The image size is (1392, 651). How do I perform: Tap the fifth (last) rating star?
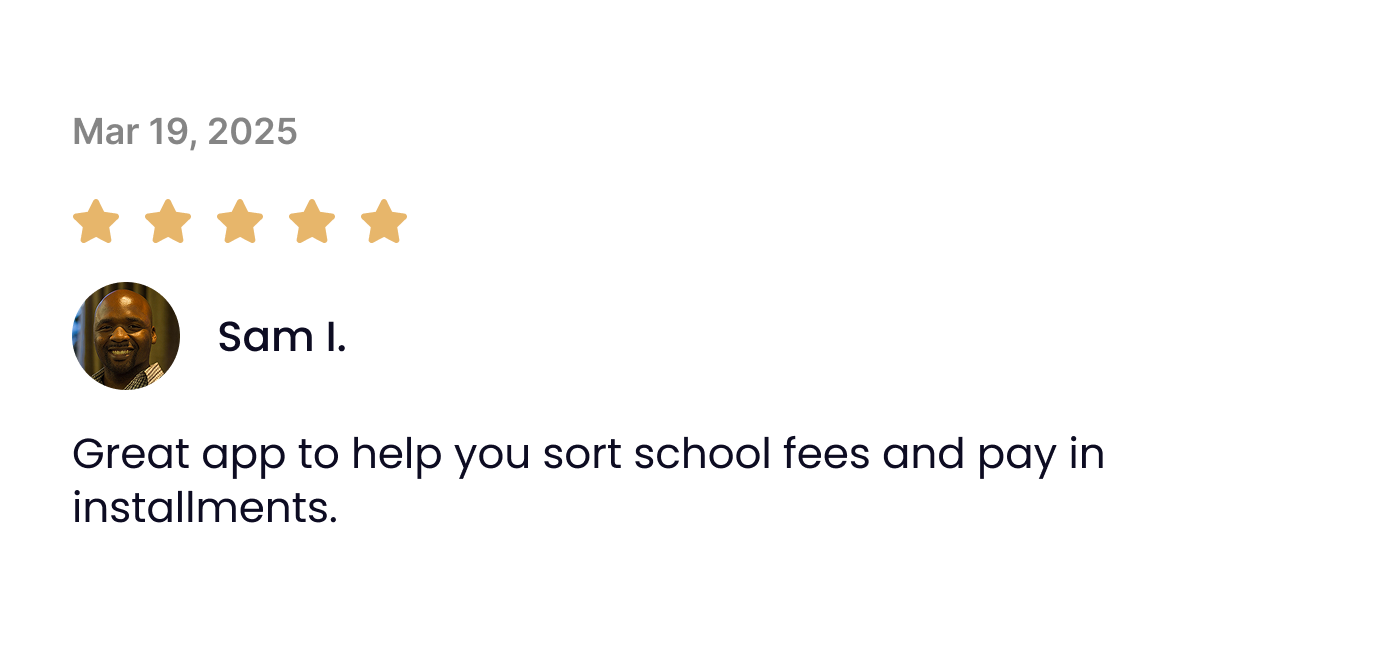coord(384,221)
